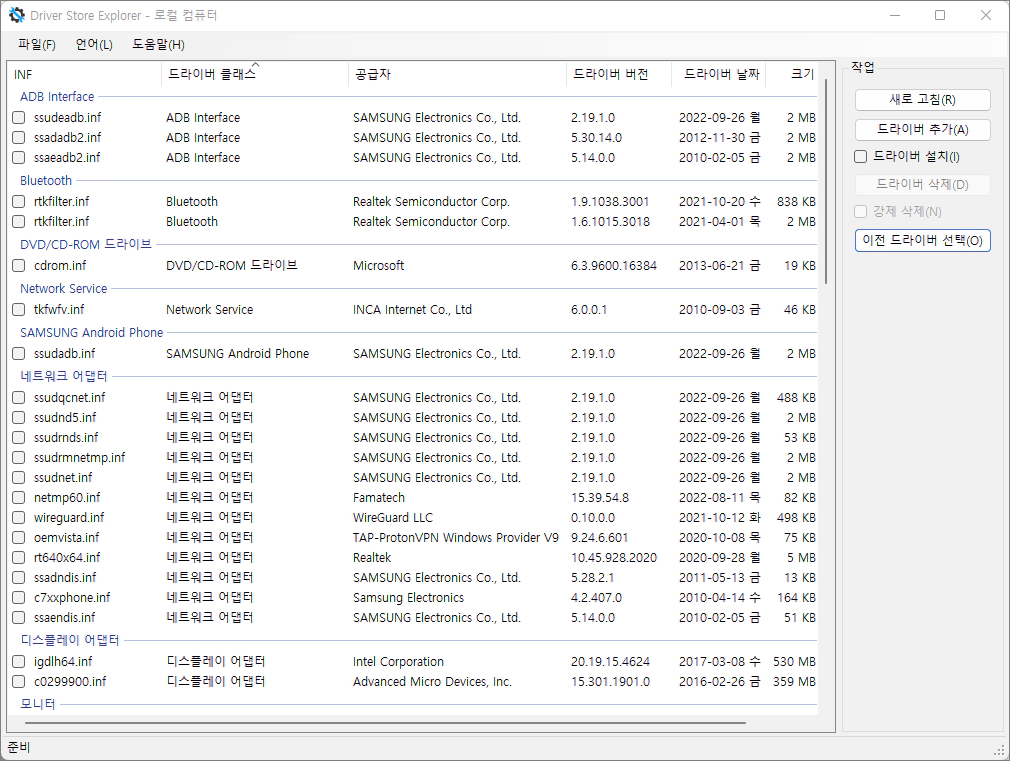Image resolution: width=1010 pixels, height=761 pixels.
Task: Sort by the INF column header
Action: pyautogui.click(x=84, y=74)
